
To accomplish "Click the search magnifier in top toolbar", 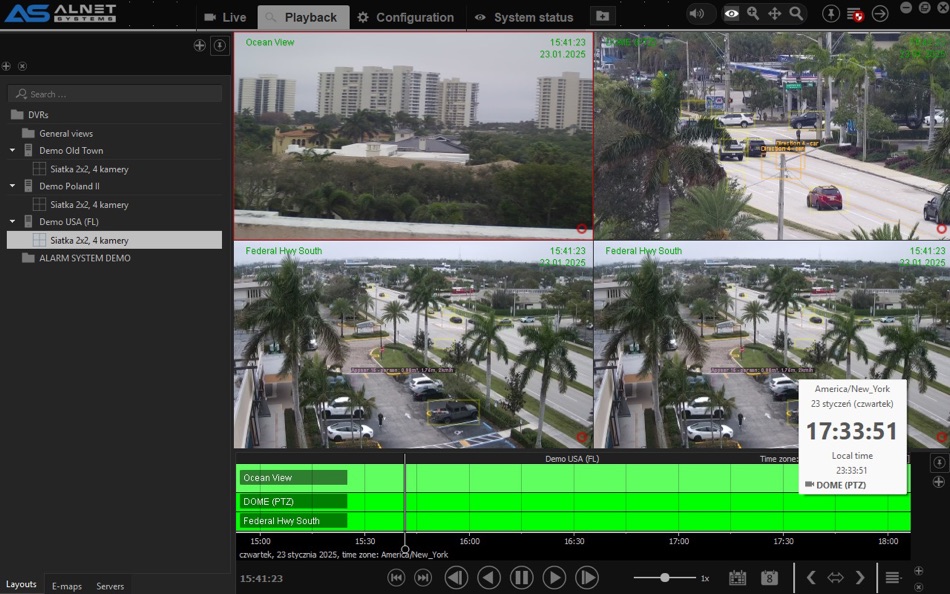I will [x=796, y=14].
